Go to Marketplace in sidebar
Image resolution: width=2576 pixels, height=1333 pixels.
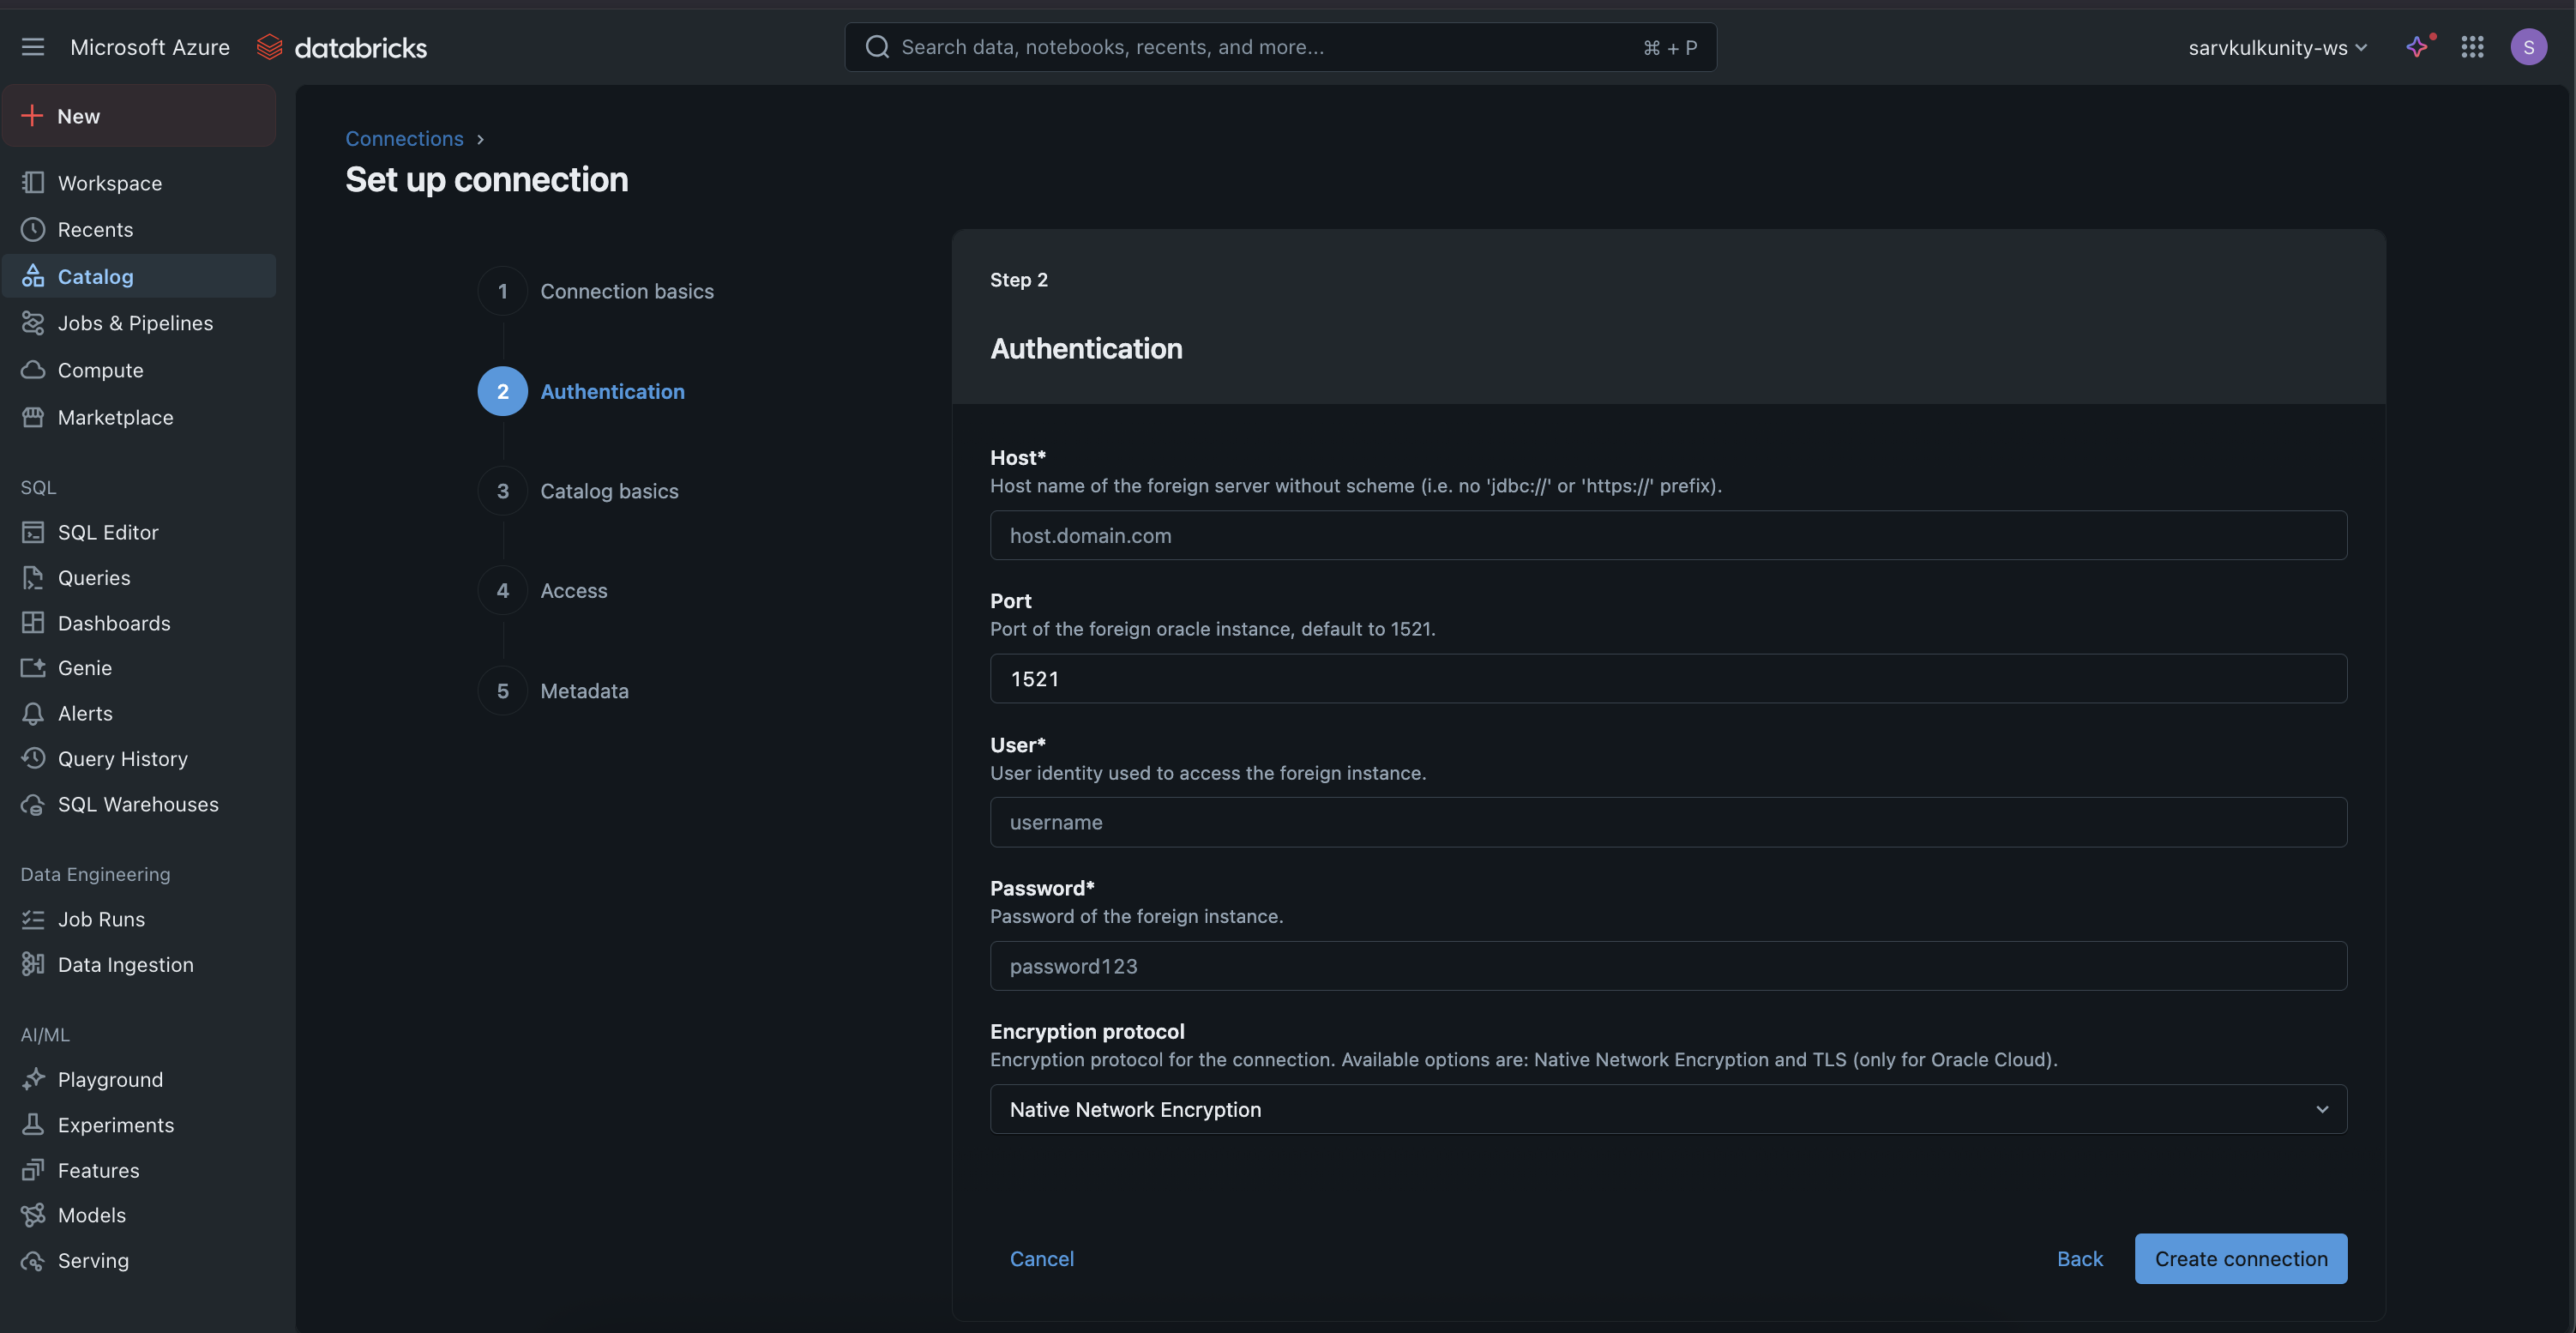[x=115, y=417]
